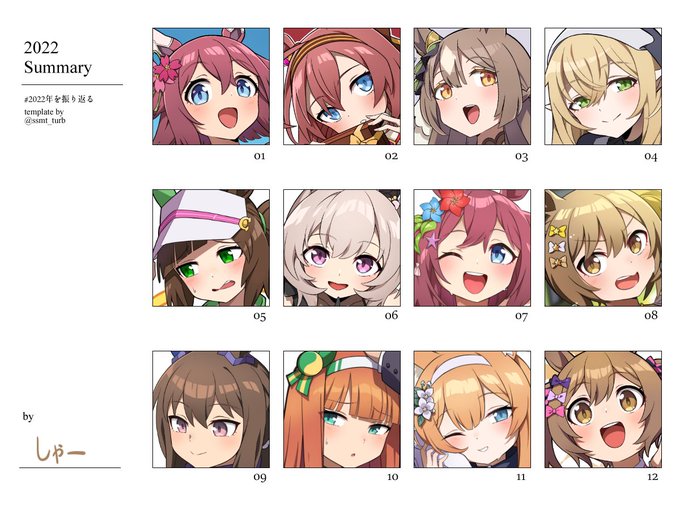Screen dimensions: 680x510
Task: Click the number label 12
Action: coord(652,477)
